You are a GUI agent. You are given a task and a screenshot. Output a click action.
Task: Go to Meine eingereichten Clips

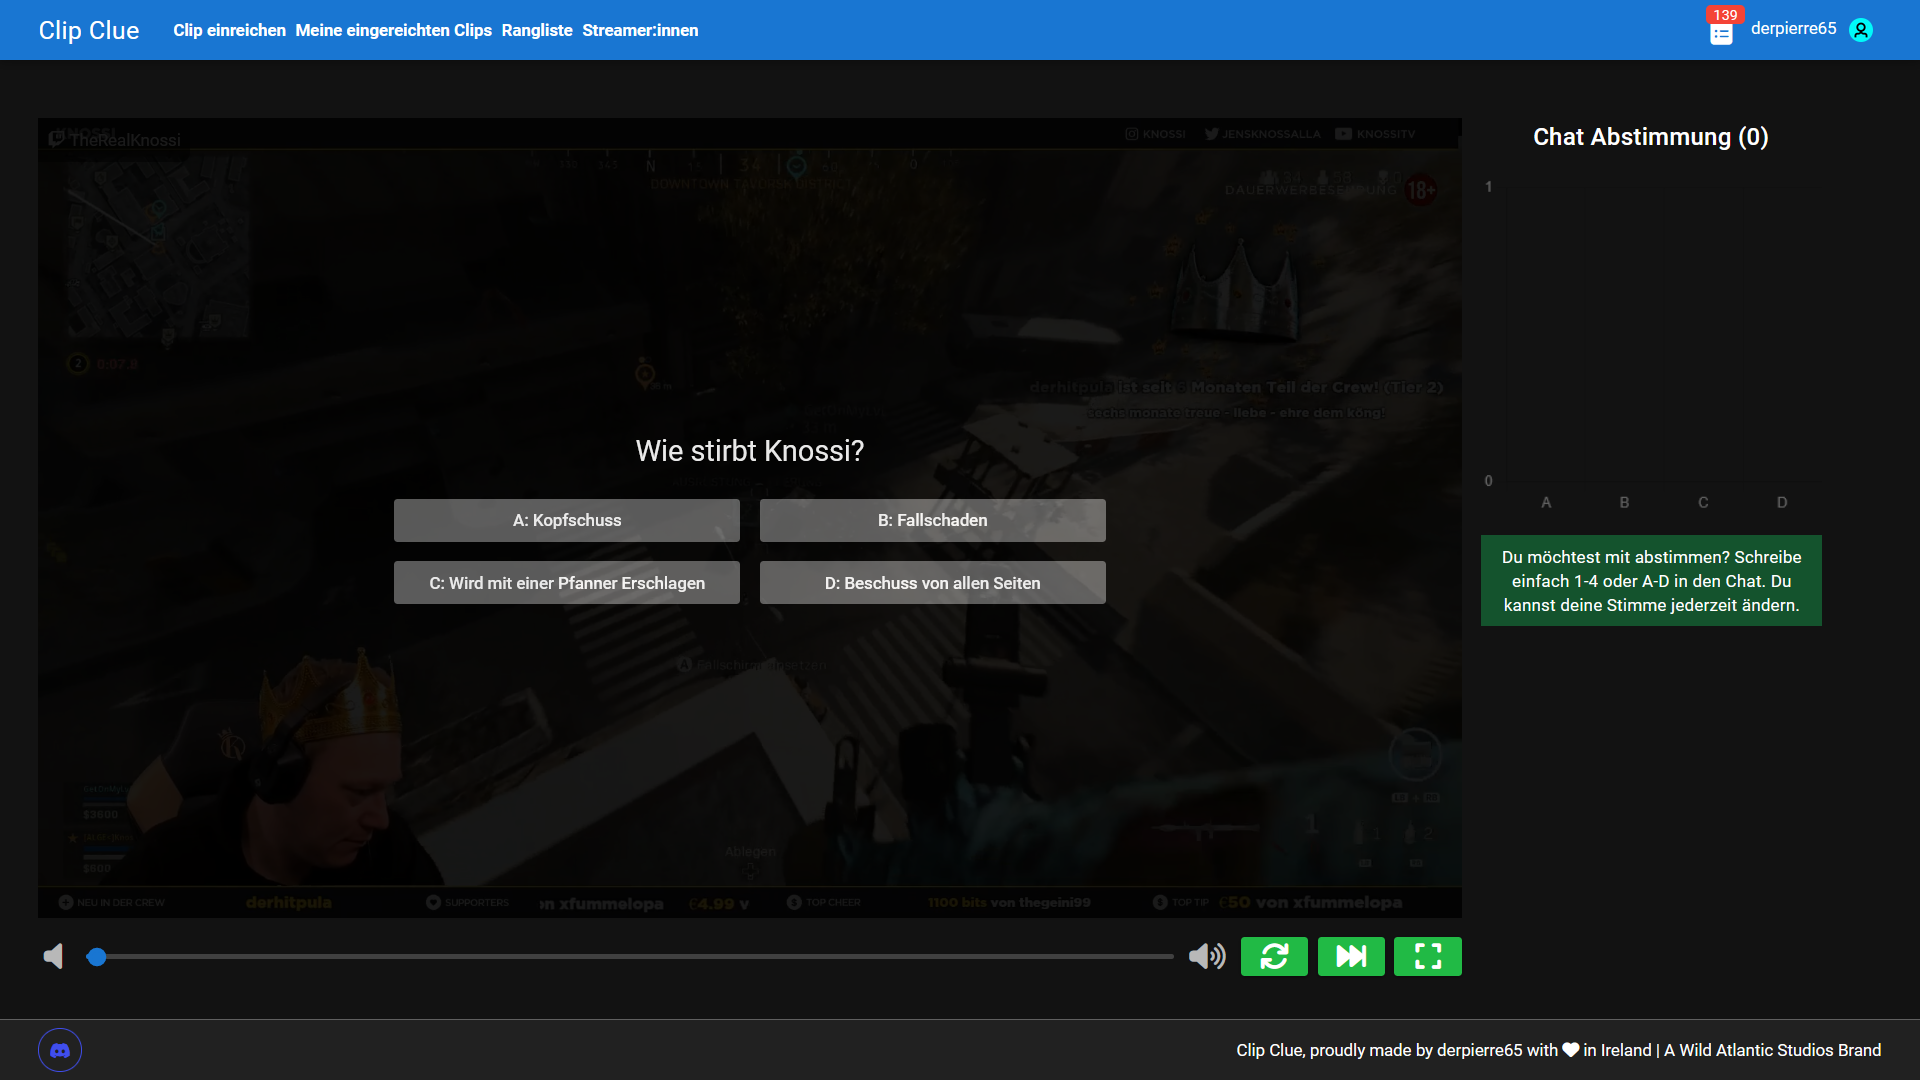[393, 30]
